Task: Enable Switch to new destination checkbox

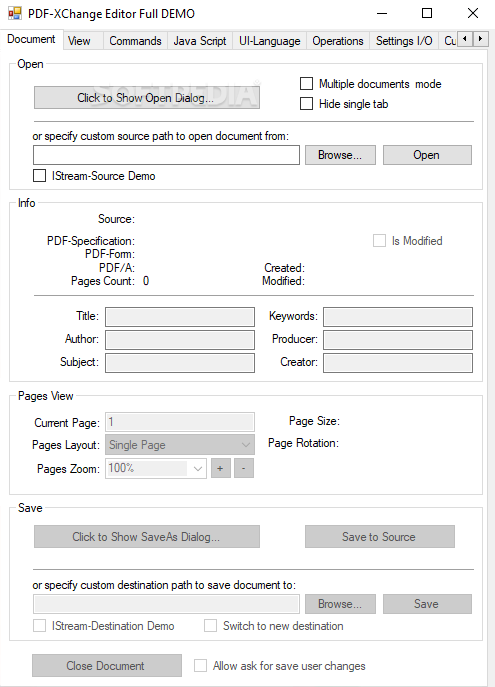Action: (x=210, y=626)
